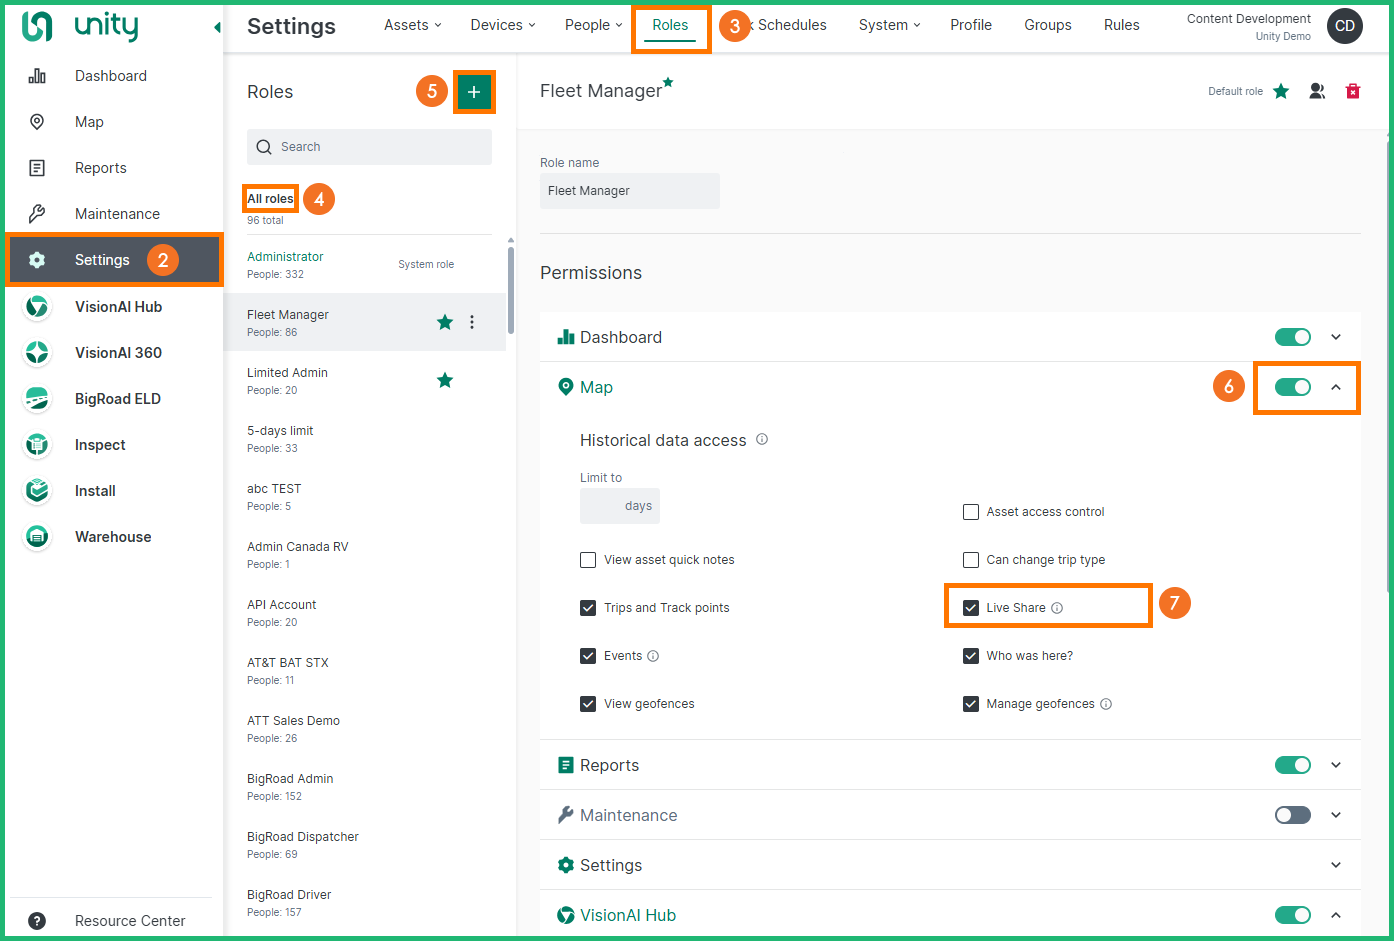Image resolution: width=1394 pixels, height=941 pixels.
Task: Expand the Reports permissions section chevron
Action: (x=1336, y=765)
